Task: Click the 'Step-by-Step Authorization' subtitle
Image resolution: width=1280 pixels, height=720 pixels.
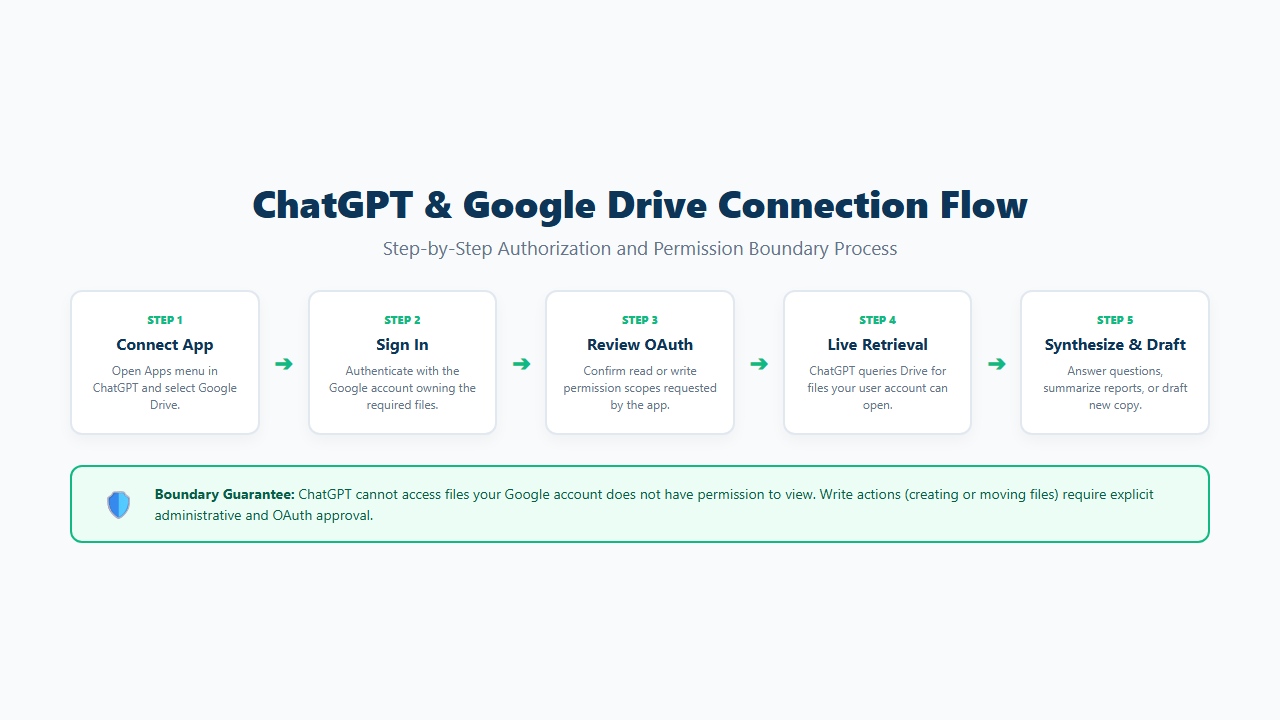Action: coord(640,249)
